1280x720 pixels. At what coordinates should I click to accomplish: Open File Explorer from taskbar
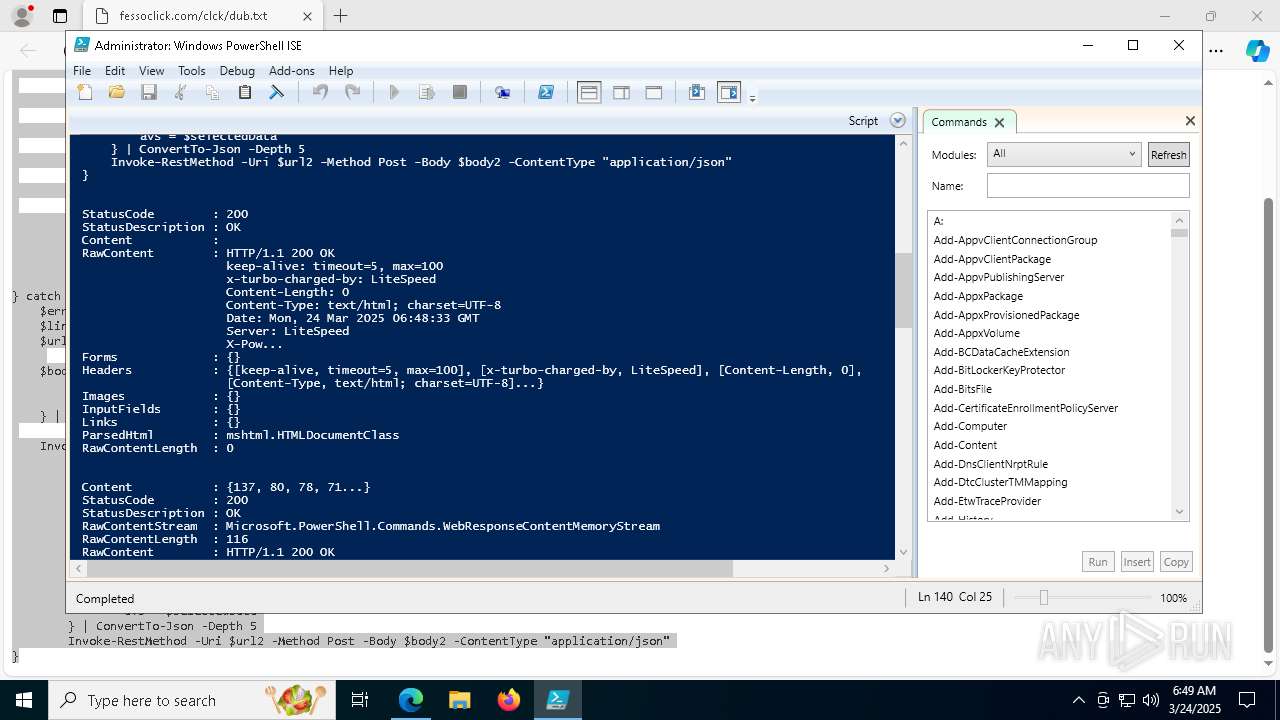tap(459, 700)
